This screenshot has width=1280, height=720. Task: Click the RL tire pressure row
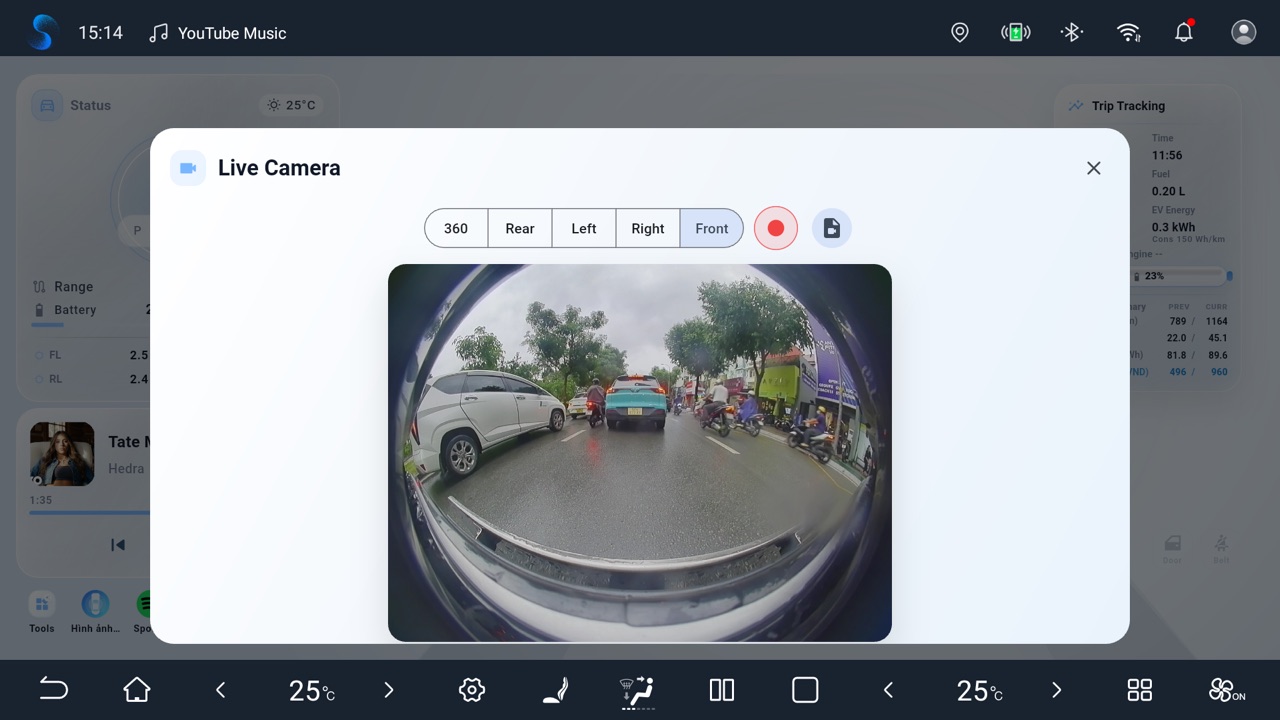tap(91, 379)
